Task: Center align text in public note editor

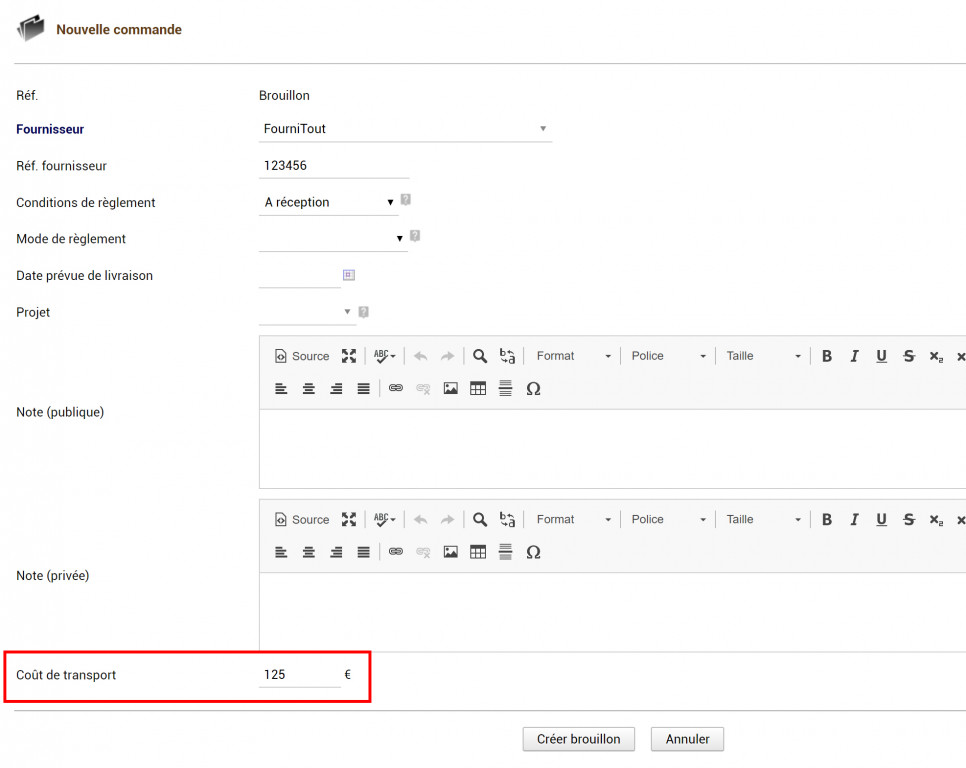Action: point(309,389)
